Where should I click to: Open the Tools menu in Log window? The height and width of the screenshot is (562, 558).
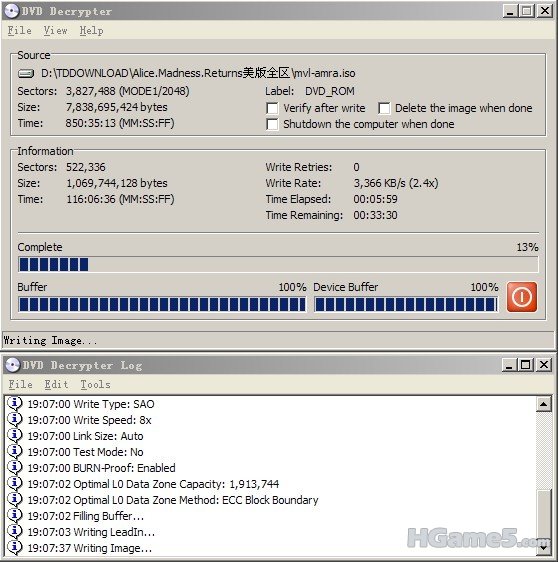point(95,384)
